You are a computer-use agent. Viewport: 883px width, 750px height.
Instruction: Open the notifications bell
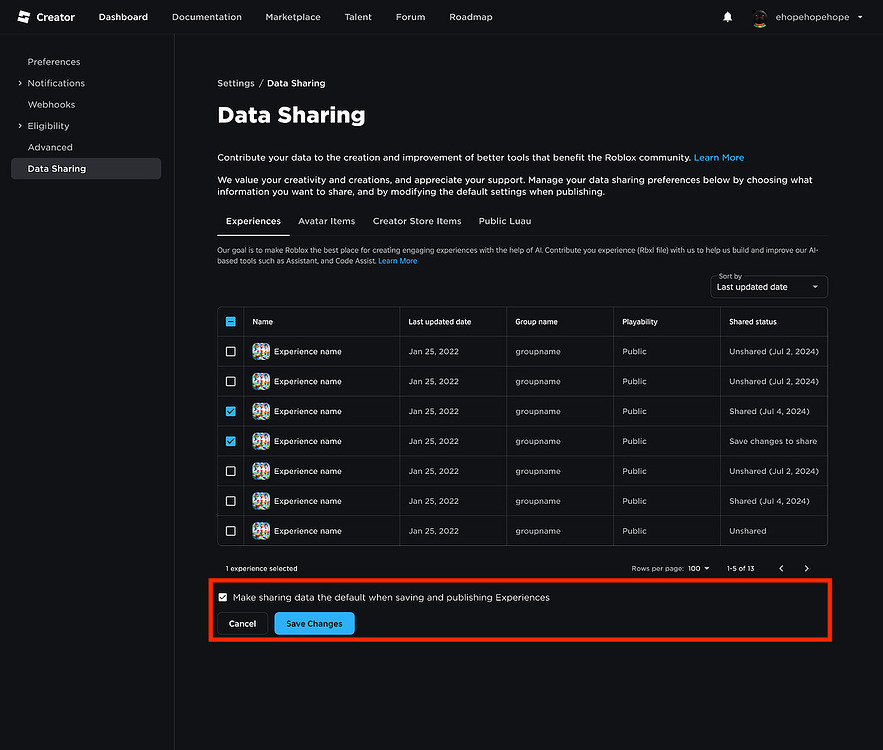click(727, 17)
